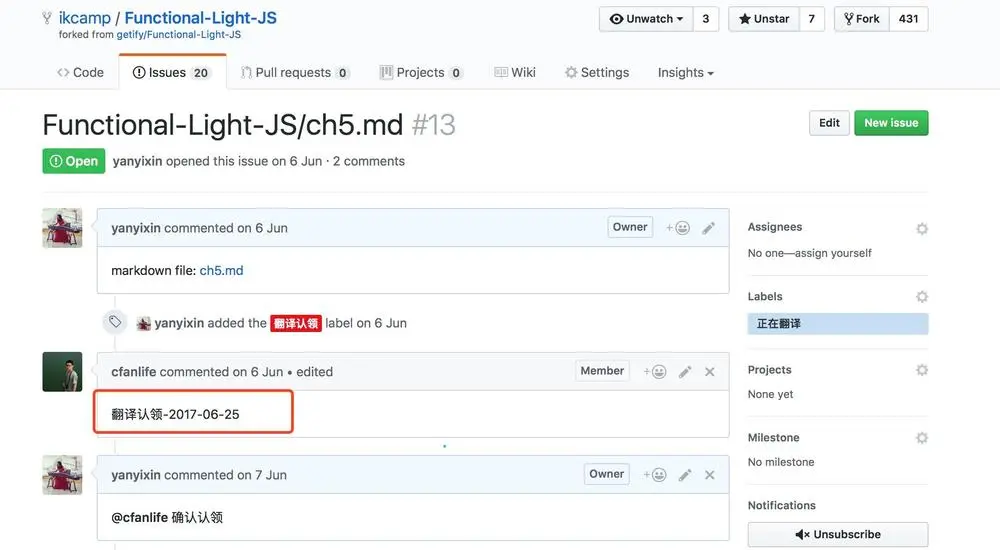
Task: Click the blue 正在翻译 label
Action: pyautogui.click(x=837, y=324)
